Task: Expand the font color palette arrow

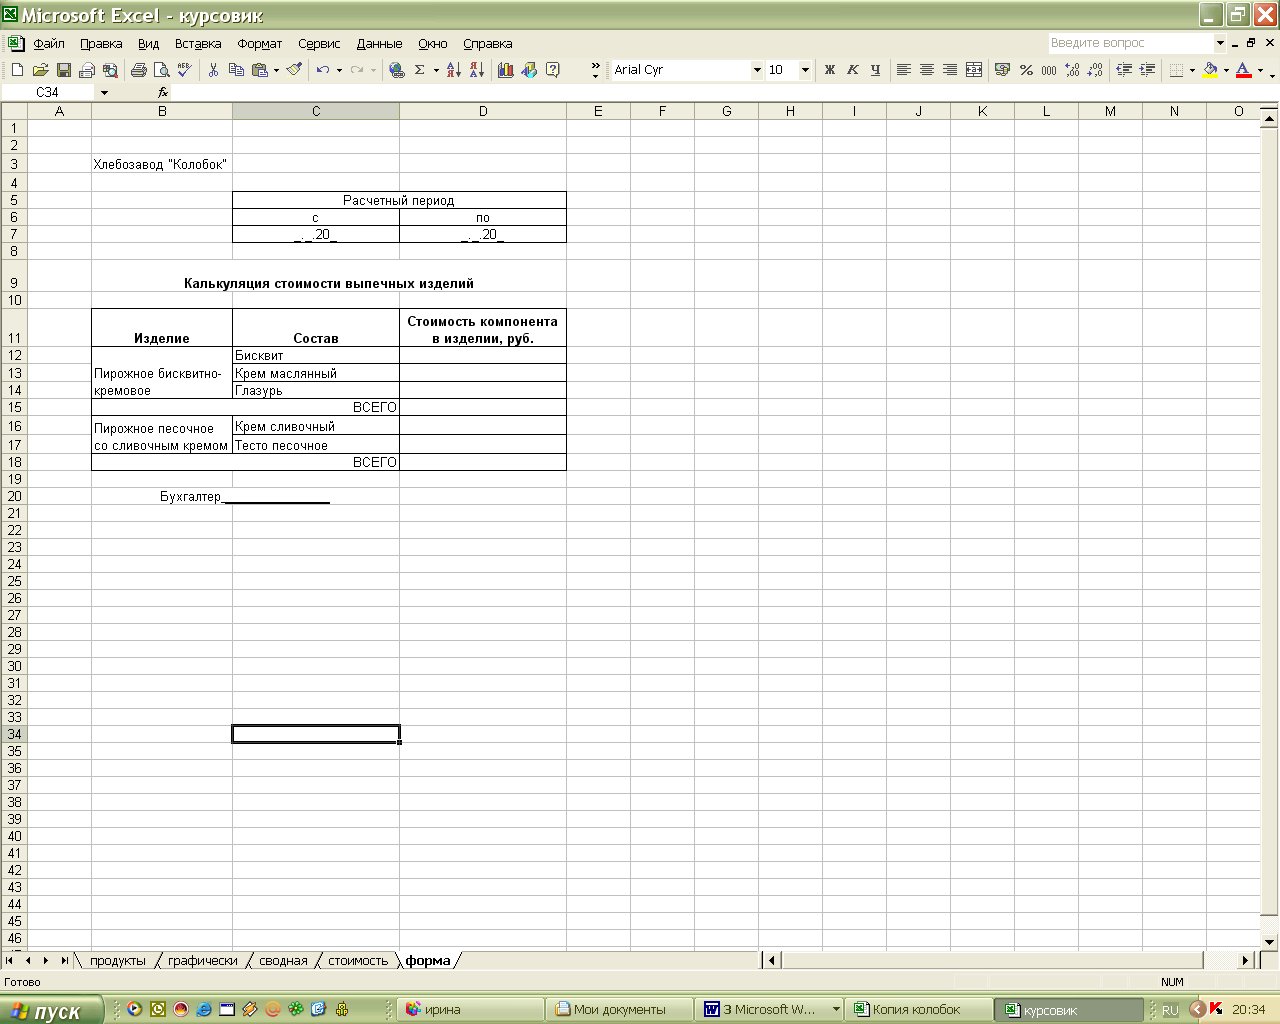Action: (x=1259, y=70)
